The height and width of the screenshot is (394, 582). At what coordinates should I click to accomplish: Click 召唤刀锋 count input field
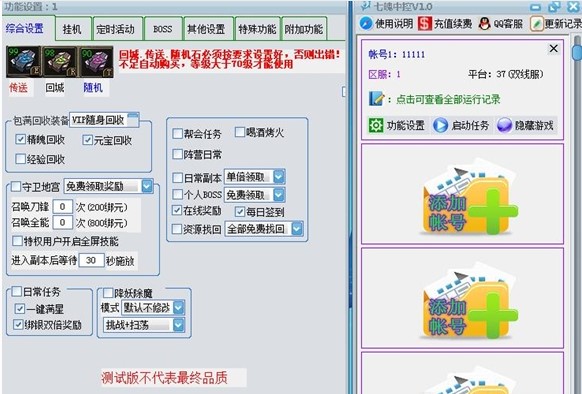[62, 206]
